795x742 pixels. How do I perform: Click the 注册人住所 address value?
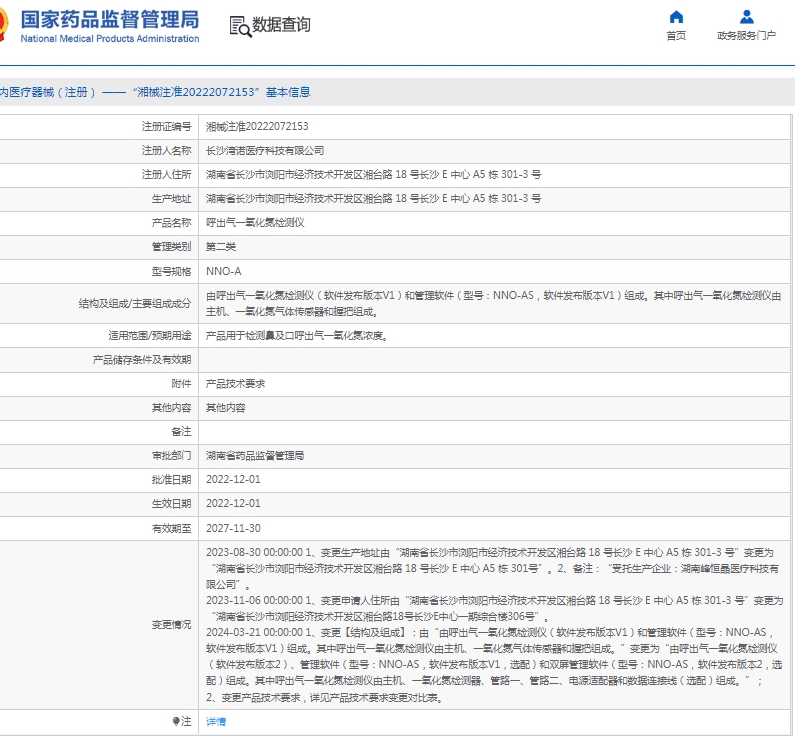[x=373, y=174]
